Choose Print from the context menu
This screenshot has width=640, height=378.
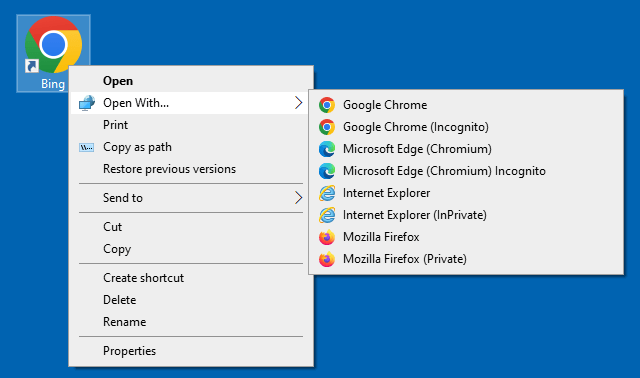[116, 125]
